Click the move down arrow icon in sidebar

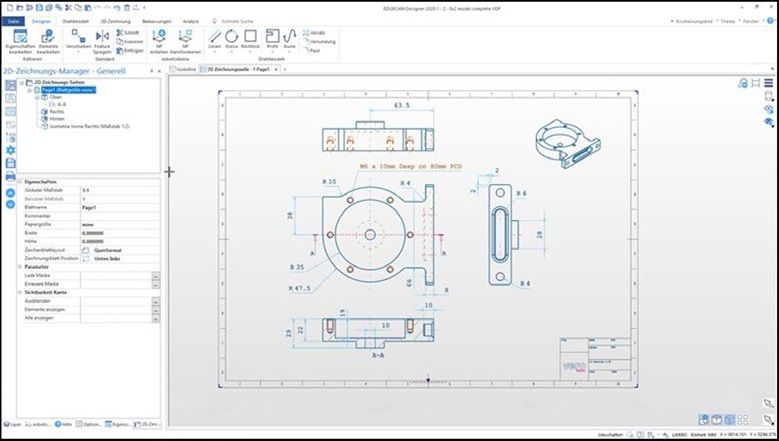pyautogui.click(x=10, y=204)
